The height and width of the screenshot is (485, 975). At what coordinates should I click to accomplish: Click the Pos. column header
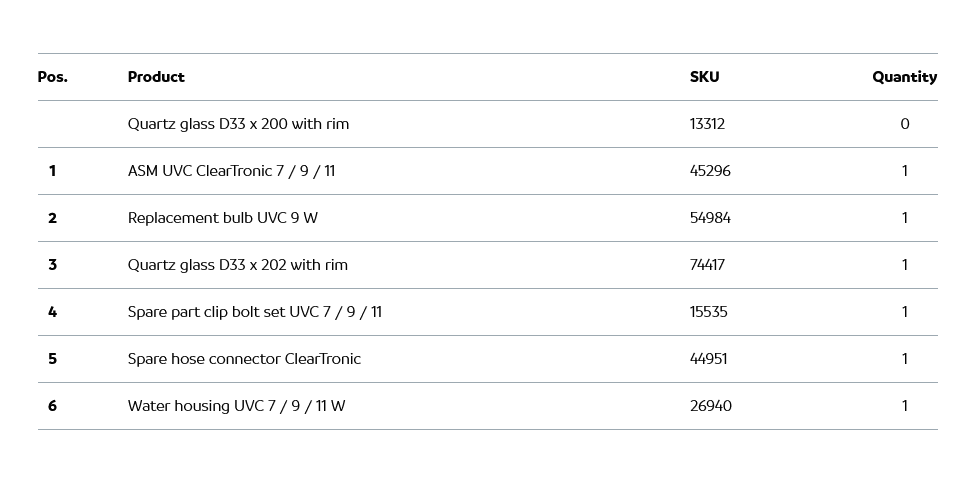point(52,77)
